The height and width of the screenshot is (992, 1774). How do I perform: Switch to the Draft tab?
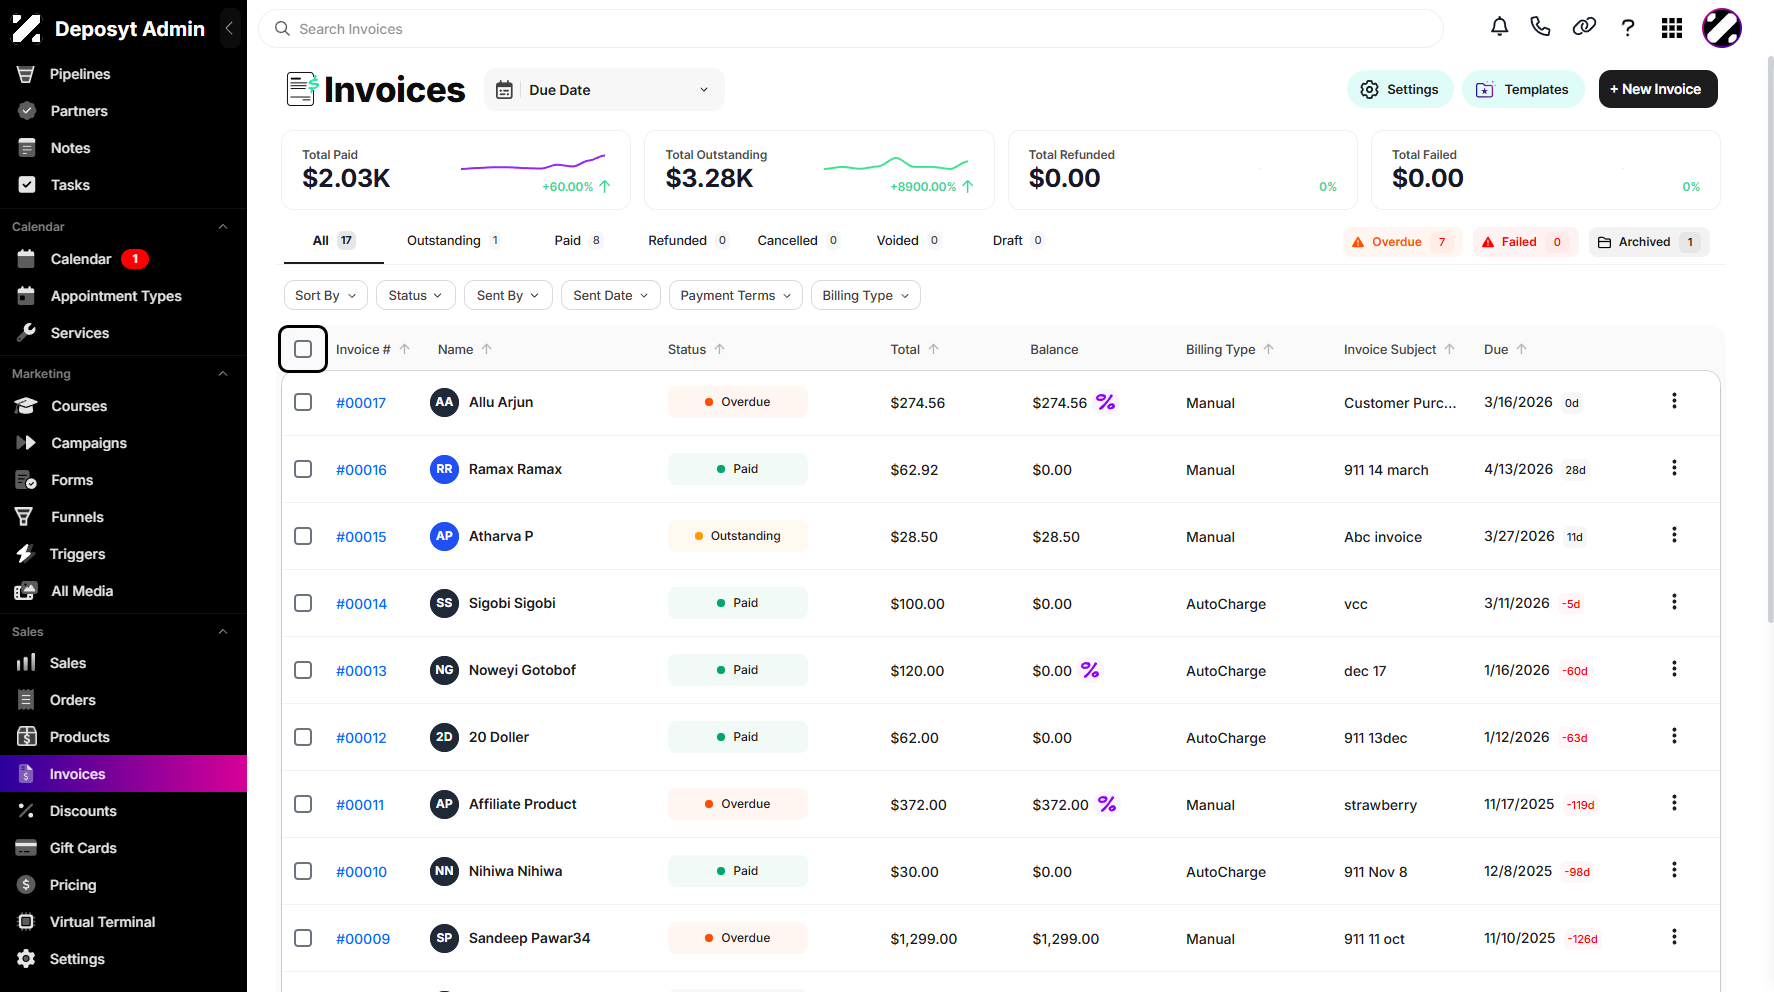[1018, 241]
